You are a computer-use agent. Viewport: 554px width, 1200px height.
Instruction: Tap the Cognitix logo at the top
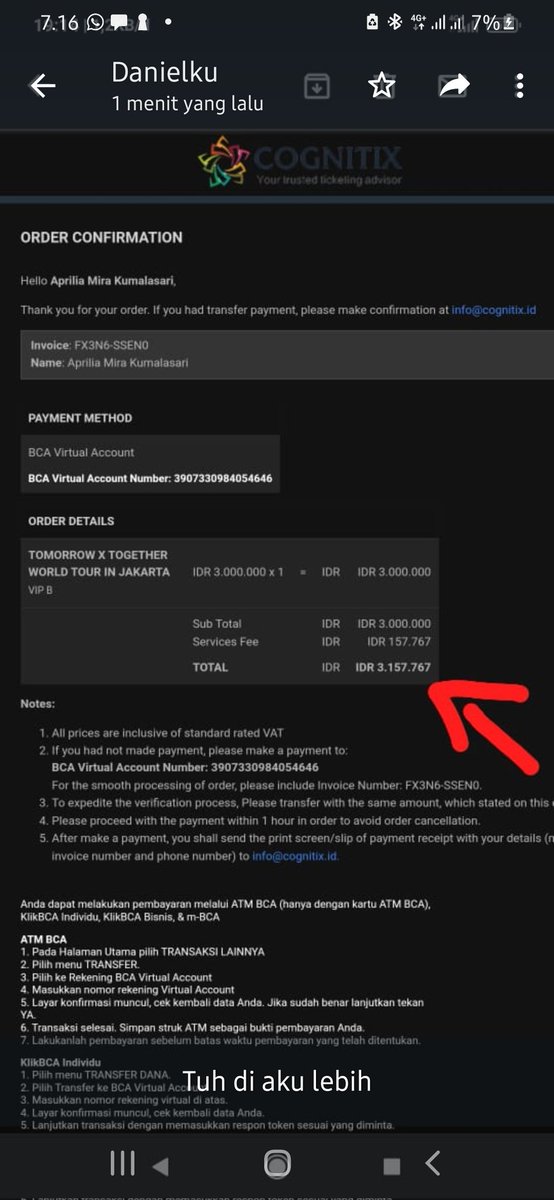coord(300,162)
